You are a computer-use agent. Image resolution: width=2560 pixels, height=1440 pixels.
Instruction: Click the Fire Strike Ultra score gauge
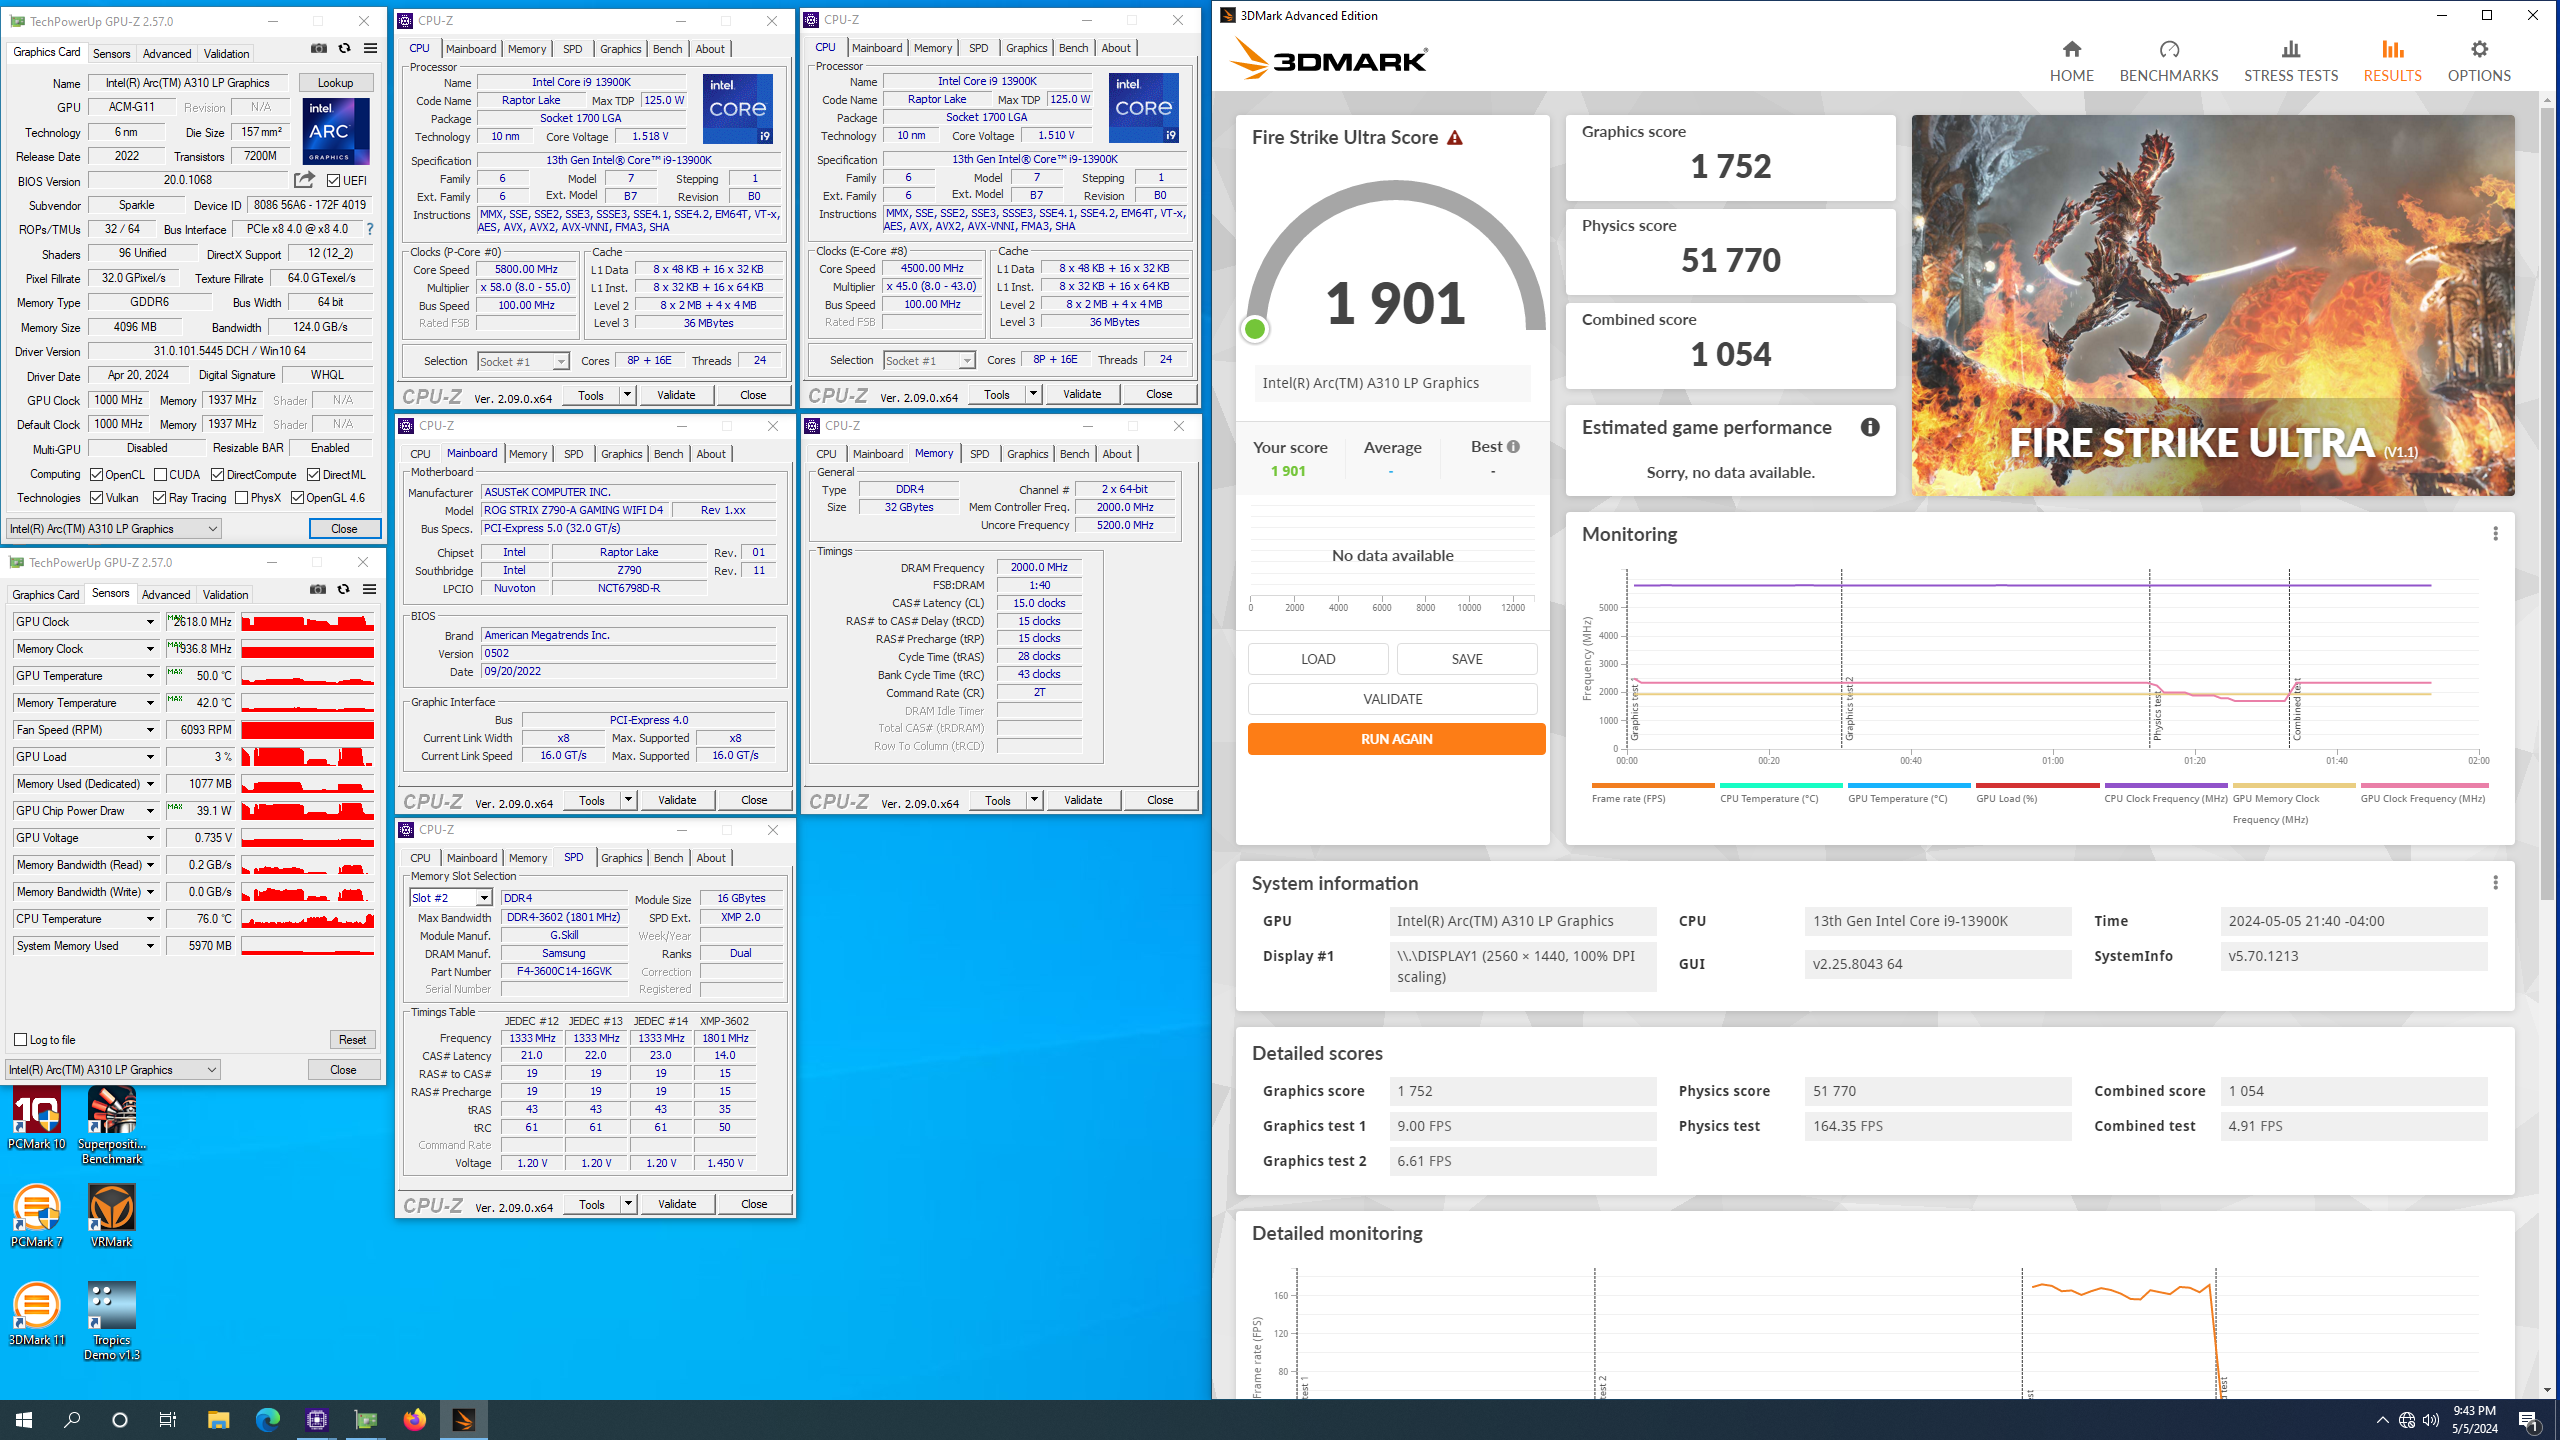point(1395,262)
